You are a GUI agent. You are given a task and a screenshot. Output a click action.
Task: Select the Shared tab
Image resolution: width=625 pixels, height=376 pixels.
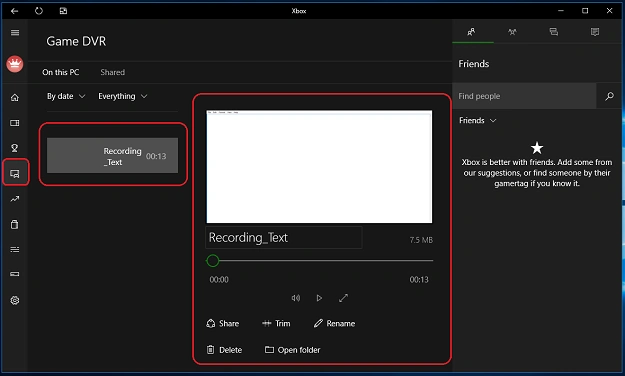point(112,72)
